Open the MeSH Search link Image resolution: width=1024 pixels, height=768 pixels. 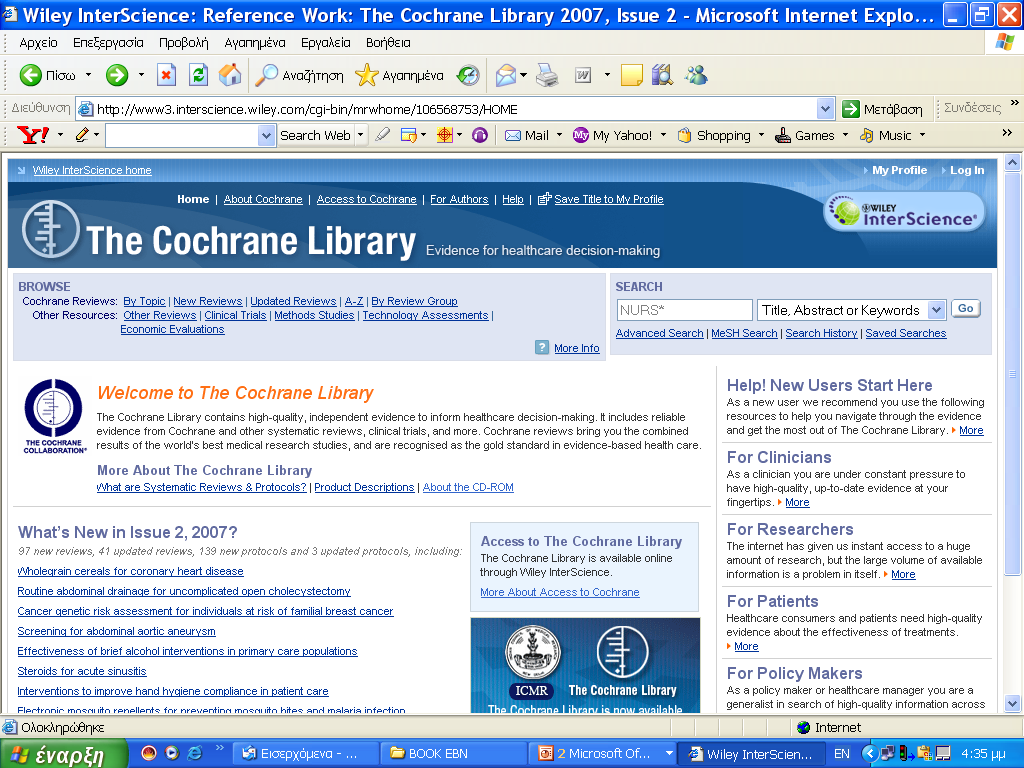(x=744, y=333)
